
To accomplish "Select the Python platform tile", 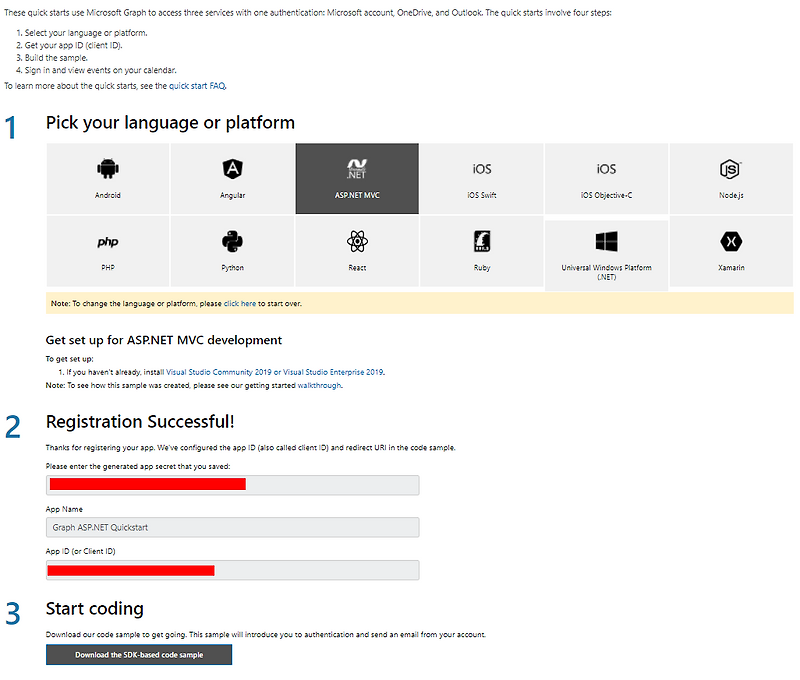I will (232, 250).
